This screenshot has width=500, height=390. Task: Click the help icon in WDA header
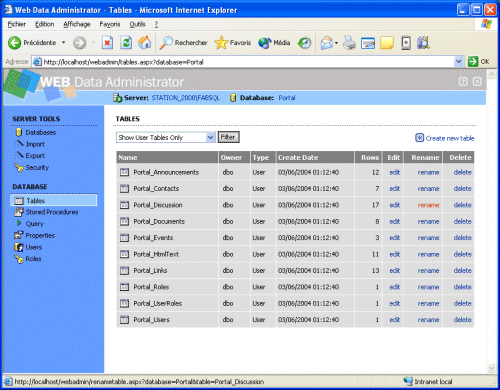click(x=463, y=82)
